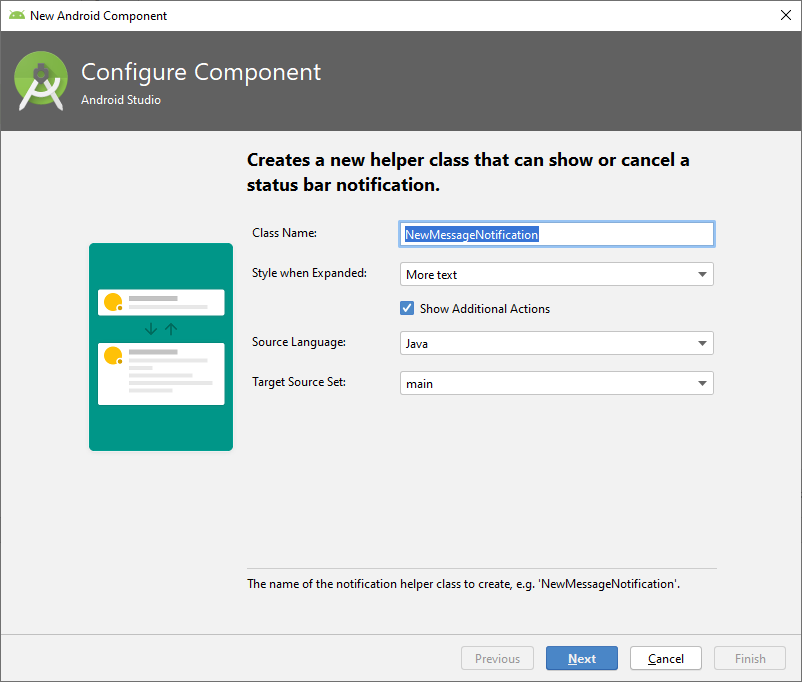Close the New Android Component dialog

[x=785, y=15]
